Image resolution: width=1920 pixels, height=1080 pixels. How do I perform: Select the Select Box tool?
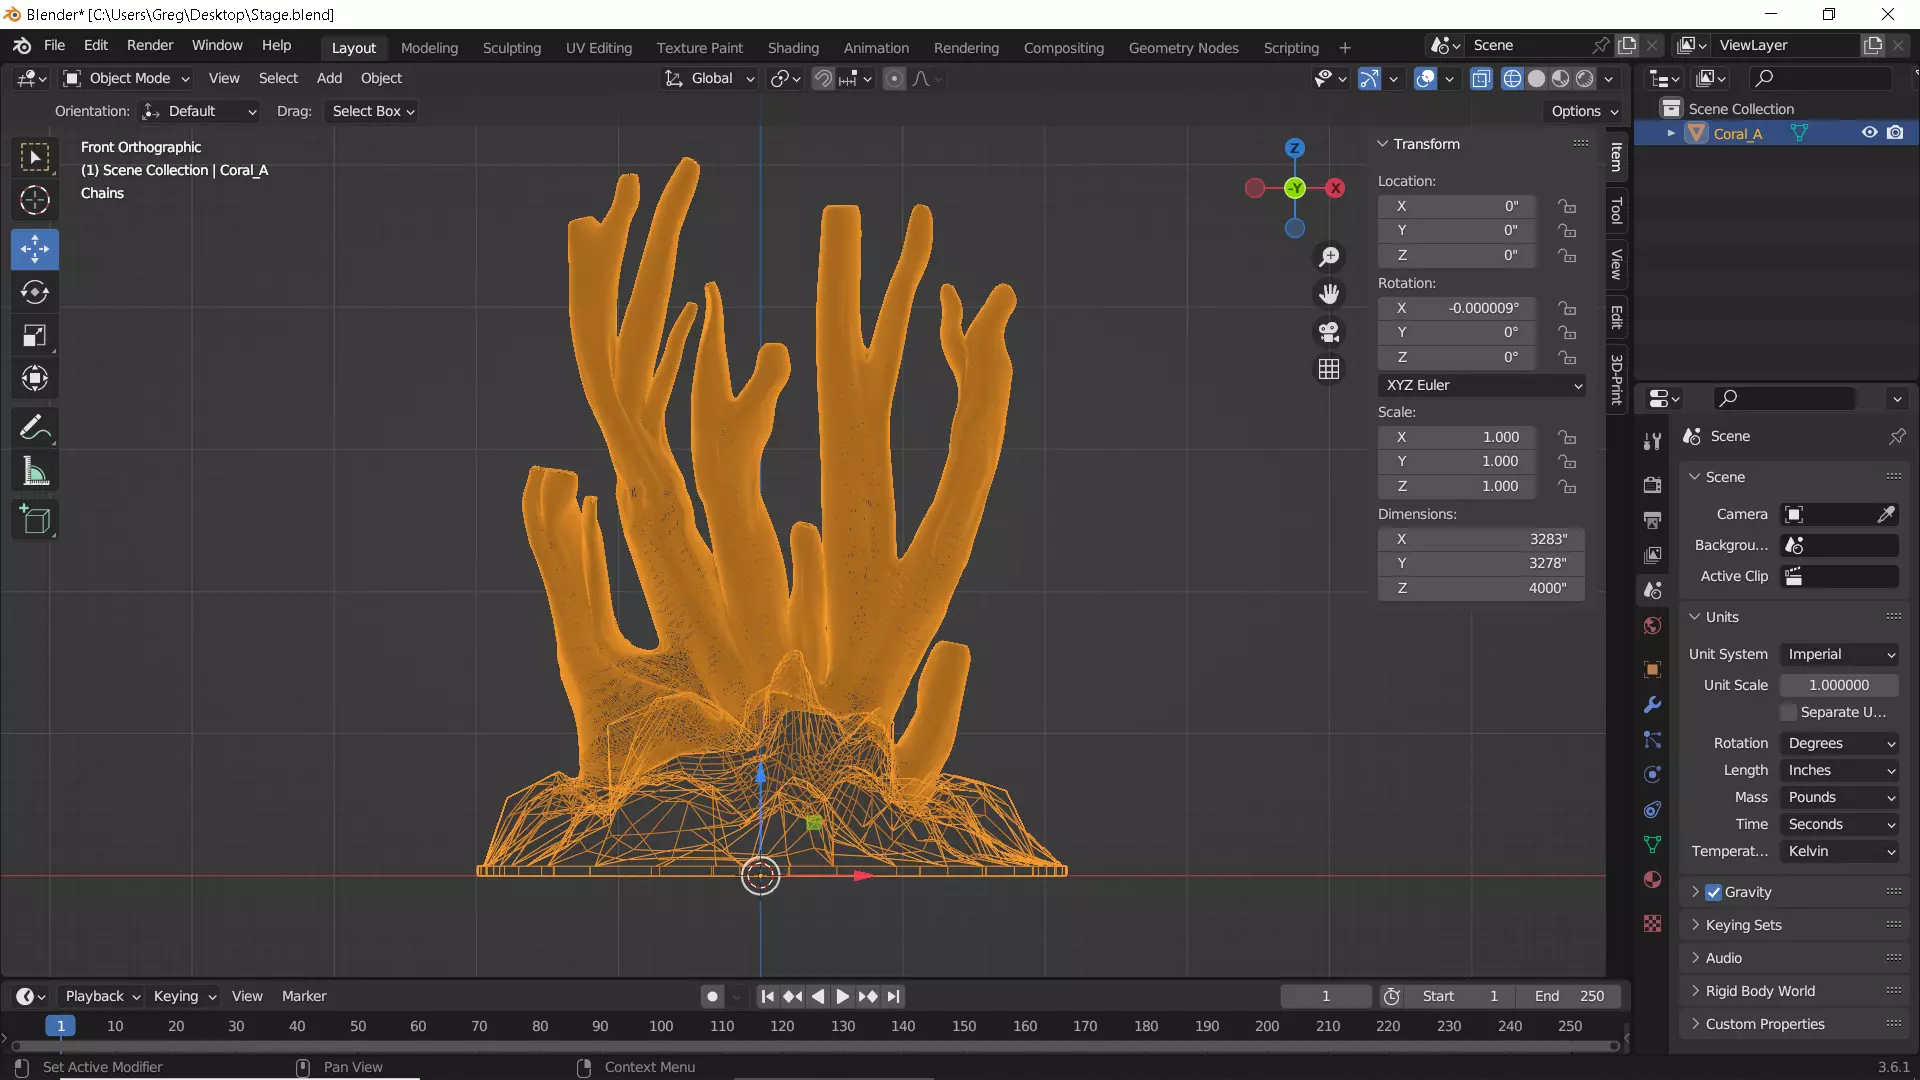(x=35, y=158)
